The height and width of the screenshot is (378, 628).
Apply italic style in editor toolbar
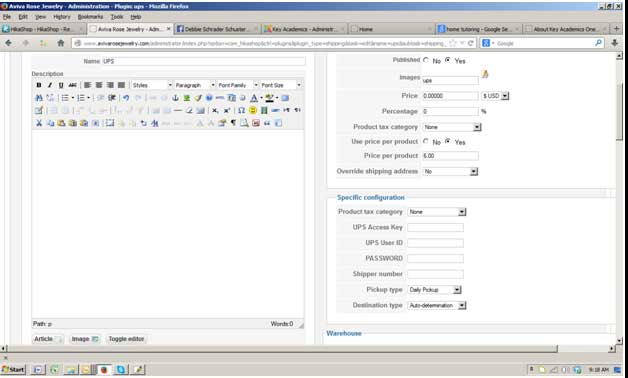(x=50, y=85)
